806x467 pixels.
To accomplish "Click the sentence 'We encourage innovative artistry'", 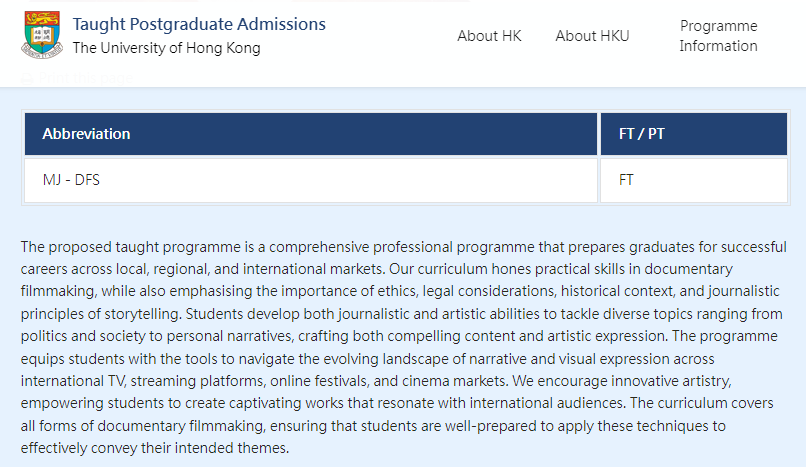I will [621, 381].
